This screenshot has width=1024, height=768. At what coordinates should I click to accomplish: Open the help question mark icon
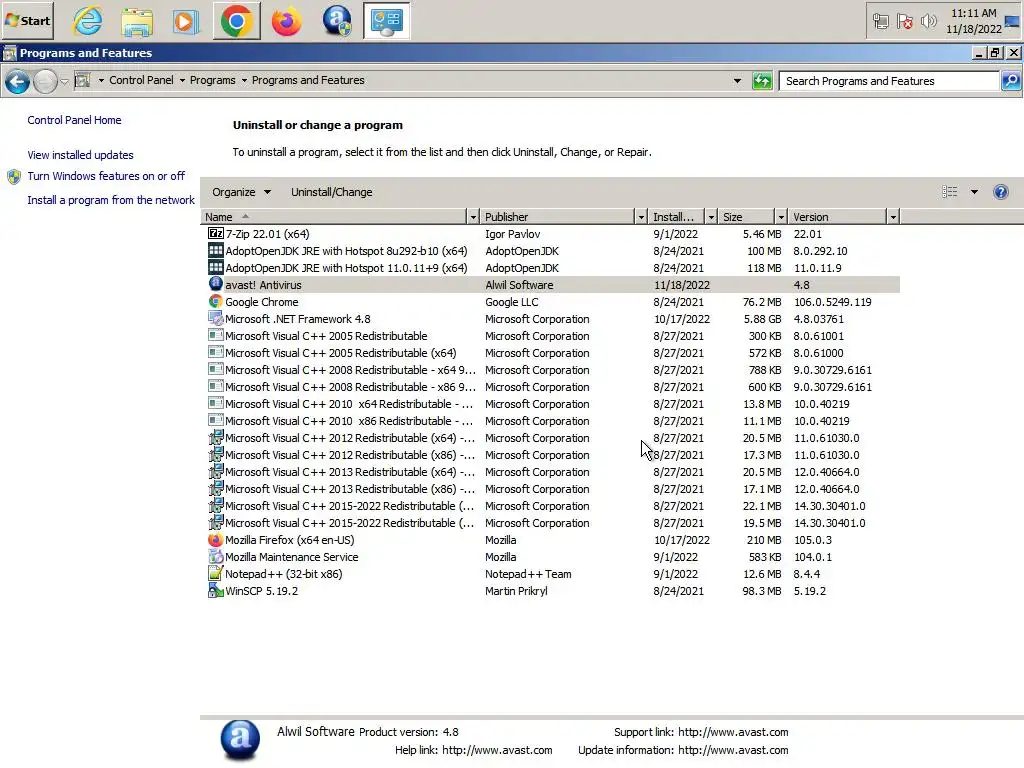point(1000,192)
